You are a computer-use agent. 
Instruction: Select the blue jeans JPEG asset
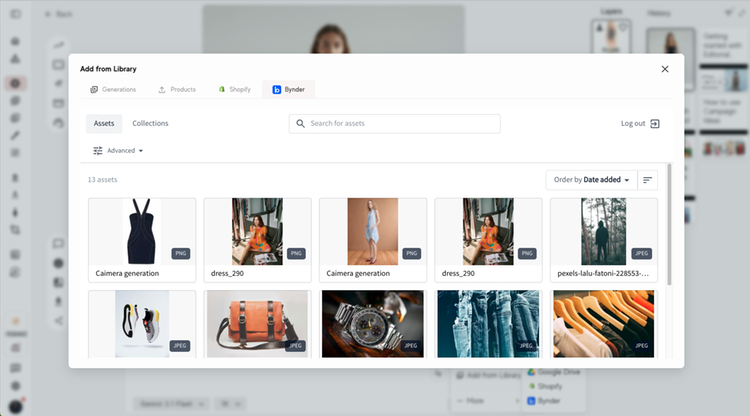pos(488,324)
